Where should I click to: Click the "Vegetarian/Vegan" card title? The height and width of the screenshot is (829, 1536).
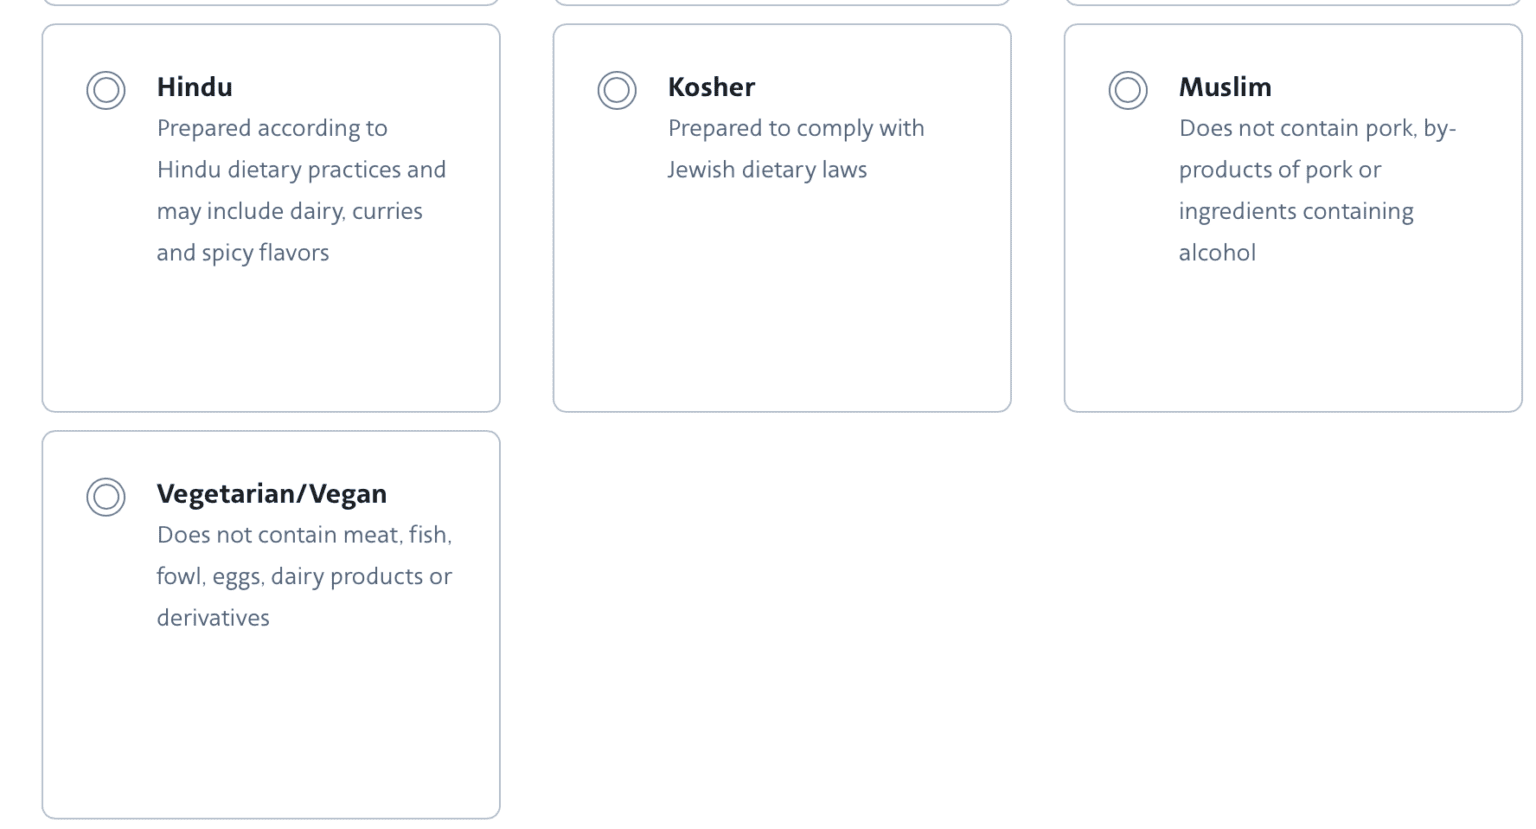[x=272, y=494]
